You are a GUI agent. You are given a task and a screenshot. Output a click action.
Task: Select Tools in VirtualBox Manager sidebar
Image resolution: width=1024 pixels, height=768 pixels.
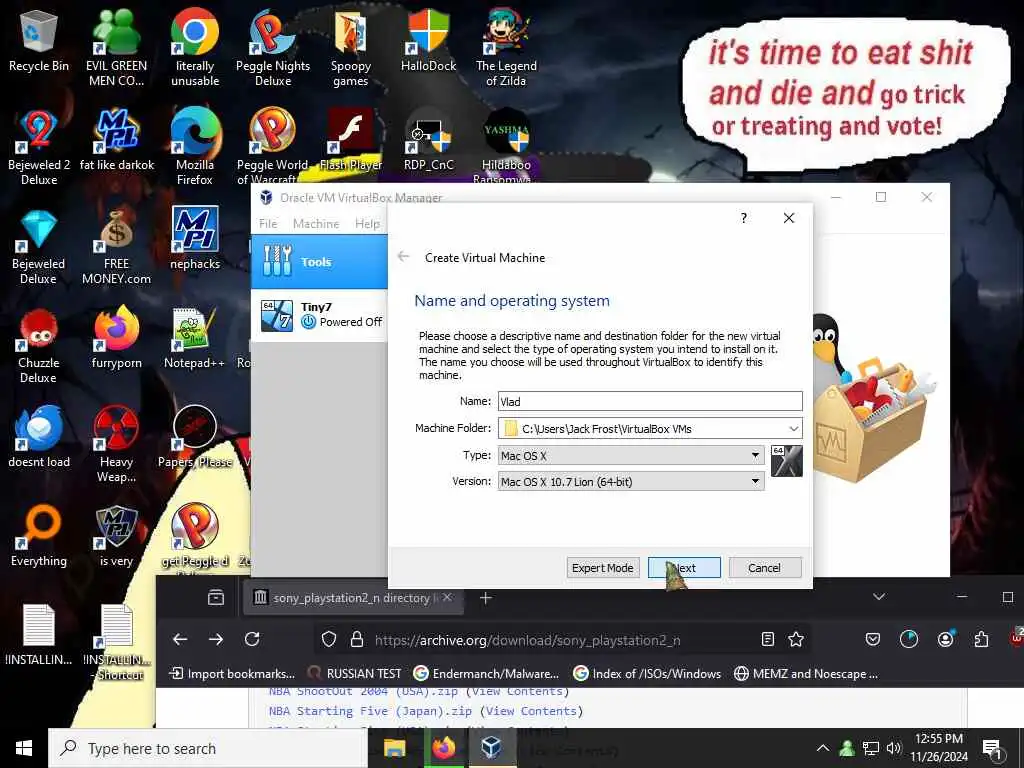(319, 262)
